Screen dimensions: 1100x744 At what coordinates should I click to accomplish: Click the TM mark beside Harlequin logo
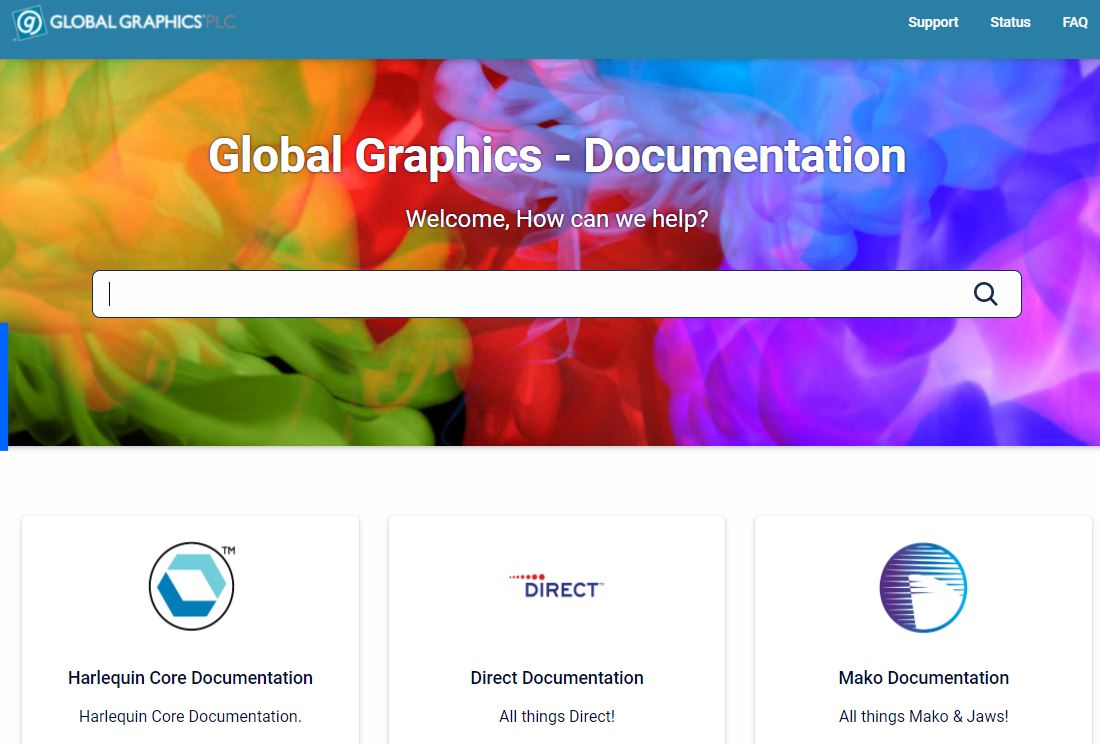(x=228, y=551)
